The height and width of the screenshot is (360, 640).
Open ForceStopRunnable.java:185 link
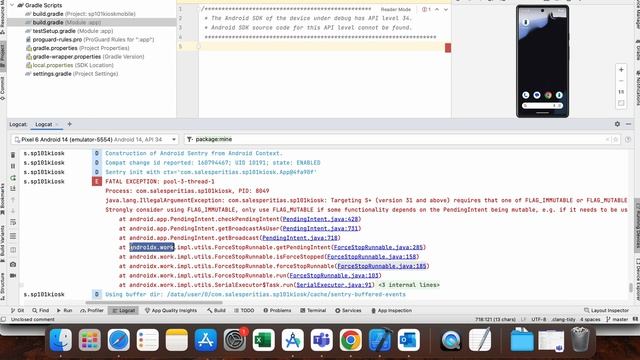coord(382,266)
